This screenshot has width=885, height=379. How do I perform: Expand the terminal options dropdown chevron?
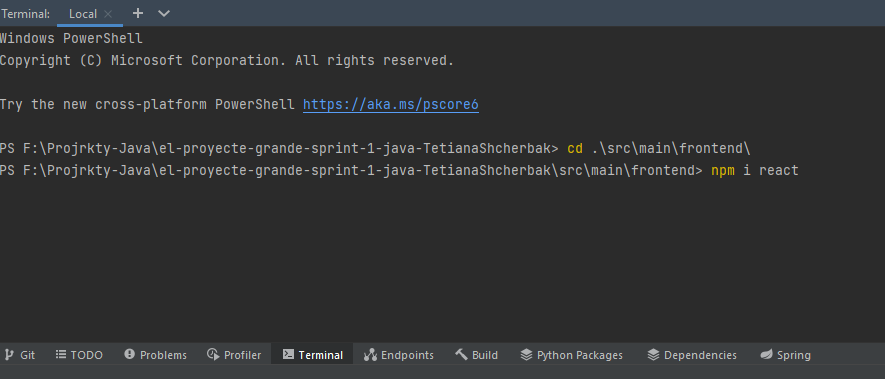pyautogui.click(x=164, y=13)
